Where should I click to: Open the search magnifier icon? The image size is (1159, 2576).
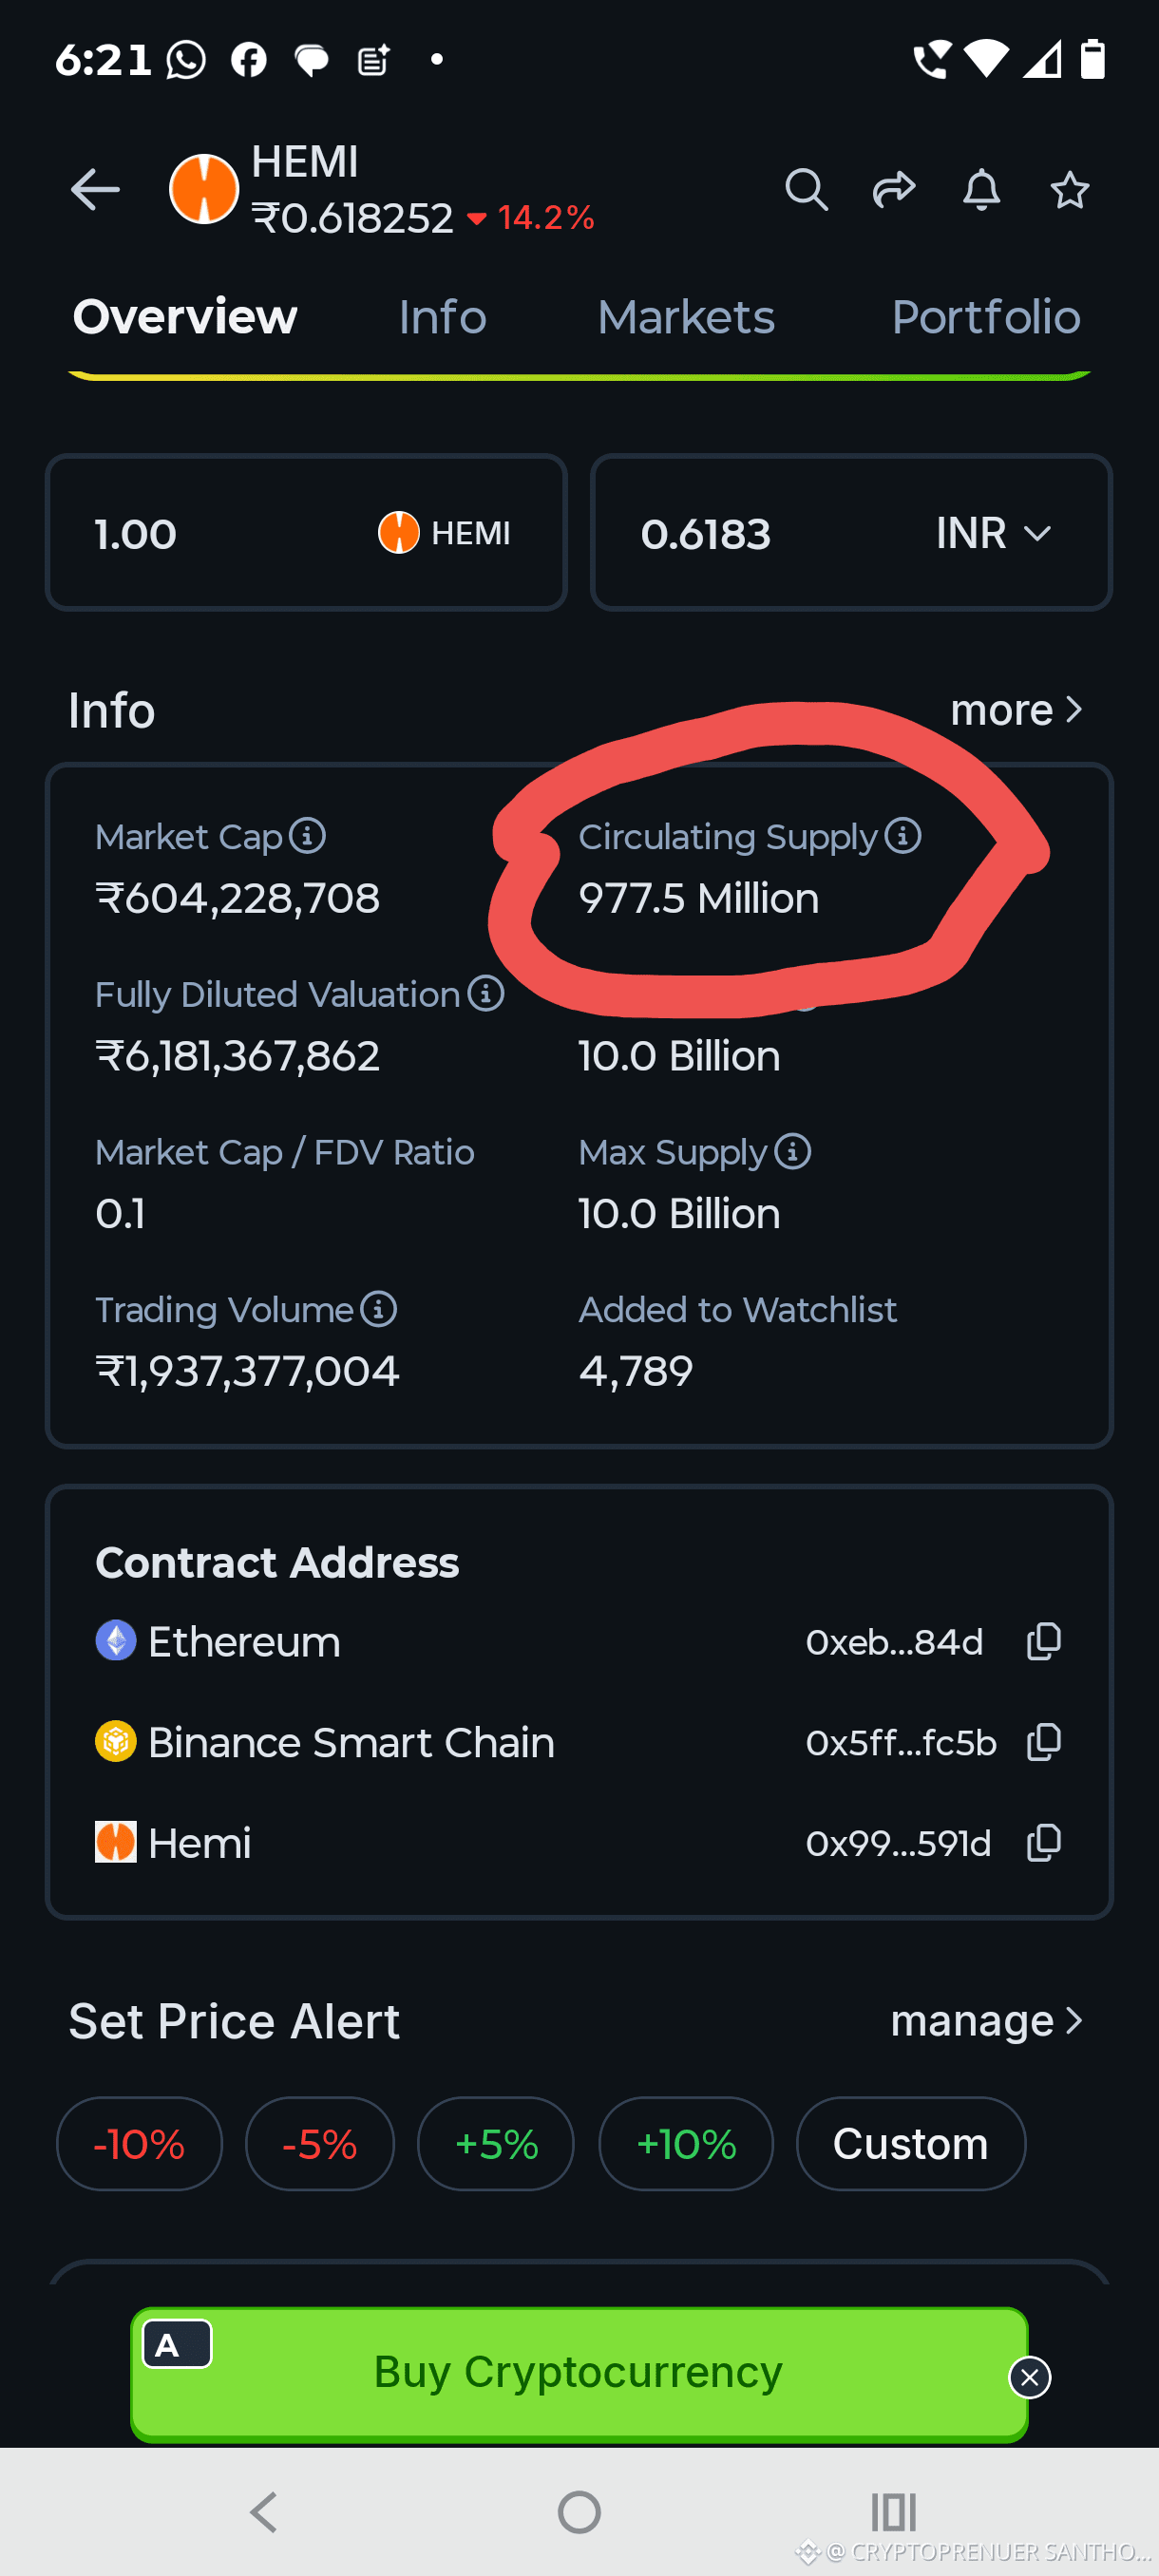coord(806,189)
